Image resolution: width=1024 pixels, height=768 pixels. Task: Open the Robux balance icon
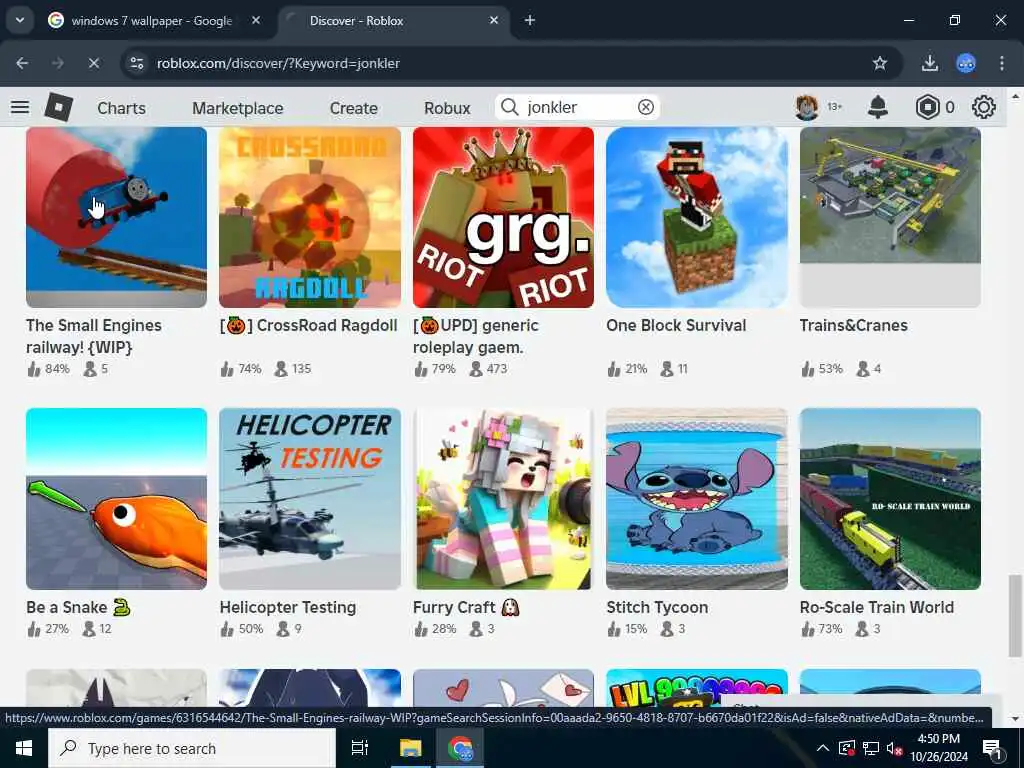click(927, 107)
